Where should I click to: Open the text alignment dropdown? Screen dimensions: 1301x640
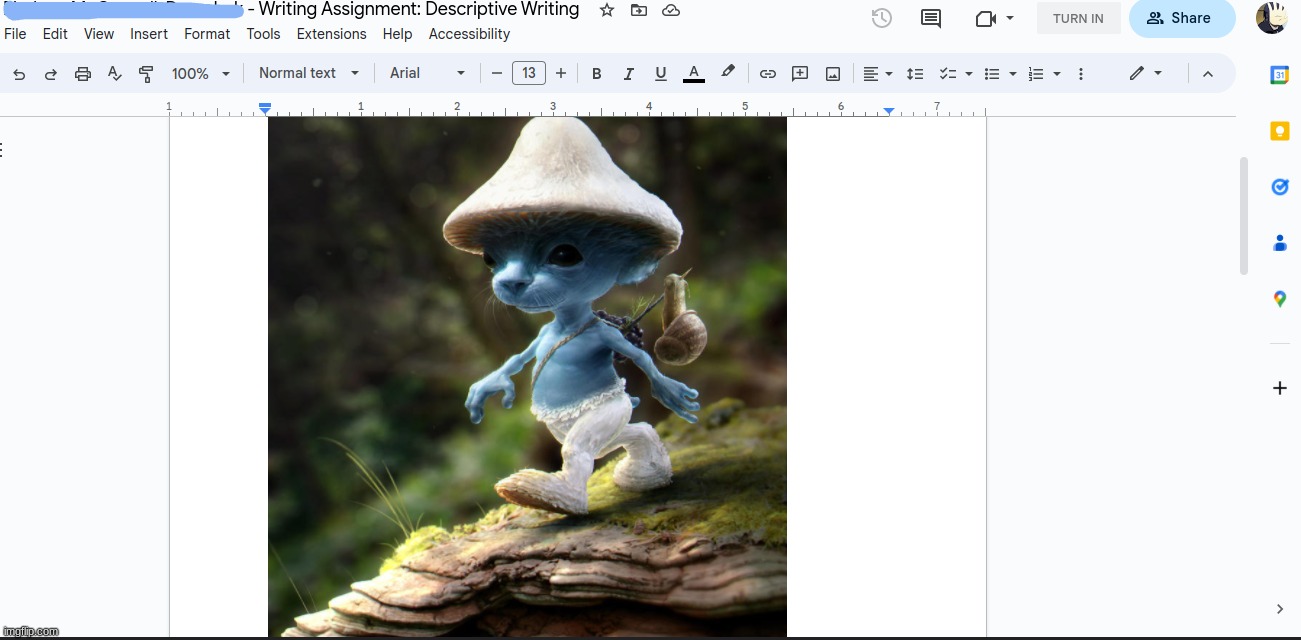pos(878,74)
